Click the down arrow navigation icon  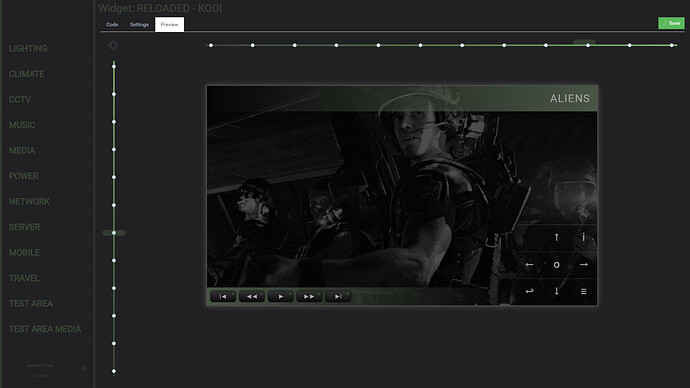pyautogui.click(x=557, y=291)
